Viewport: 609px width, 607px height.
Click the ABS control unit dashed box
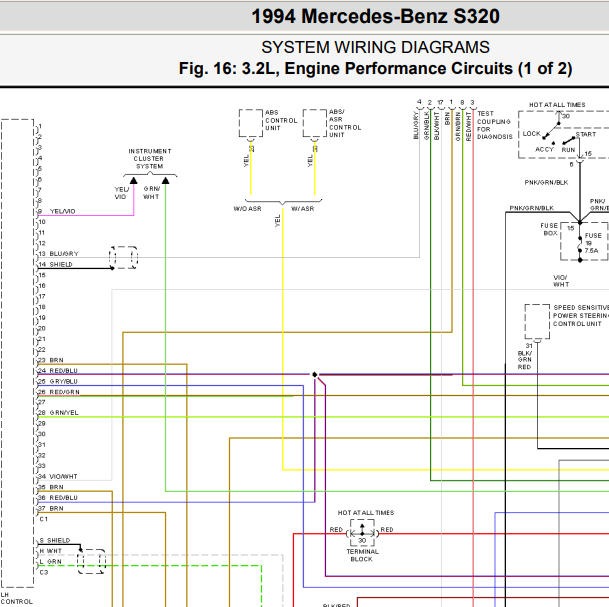pos(251,123)
